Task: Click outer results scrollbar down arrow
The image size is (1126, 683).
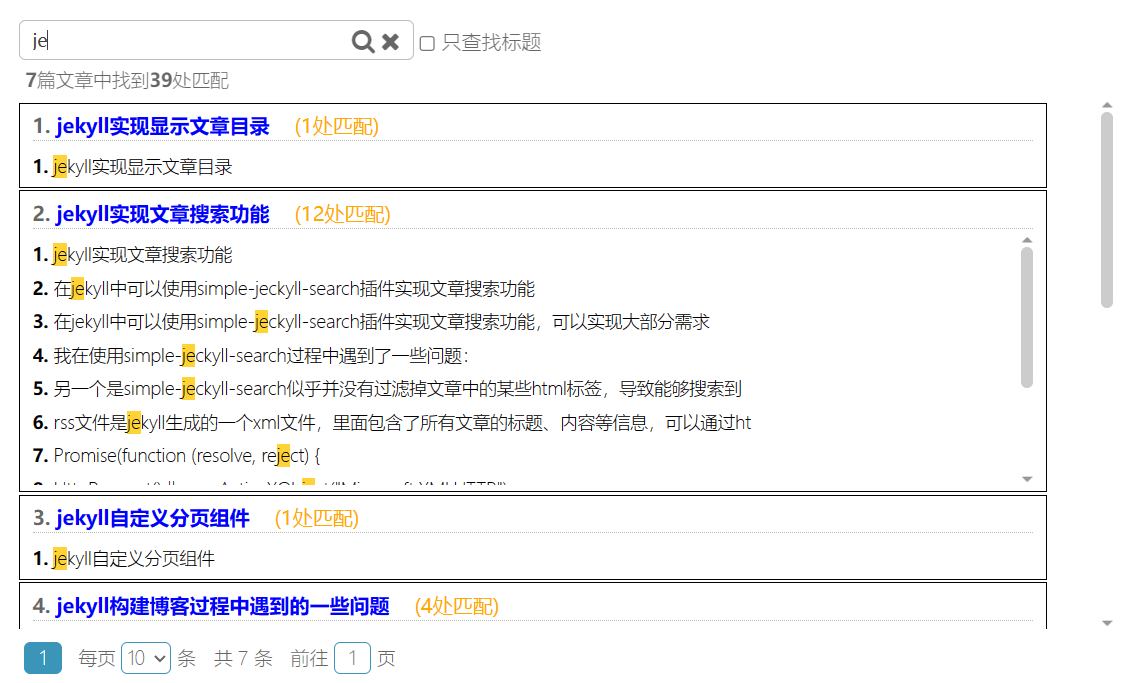Action: pos(1107,623)
